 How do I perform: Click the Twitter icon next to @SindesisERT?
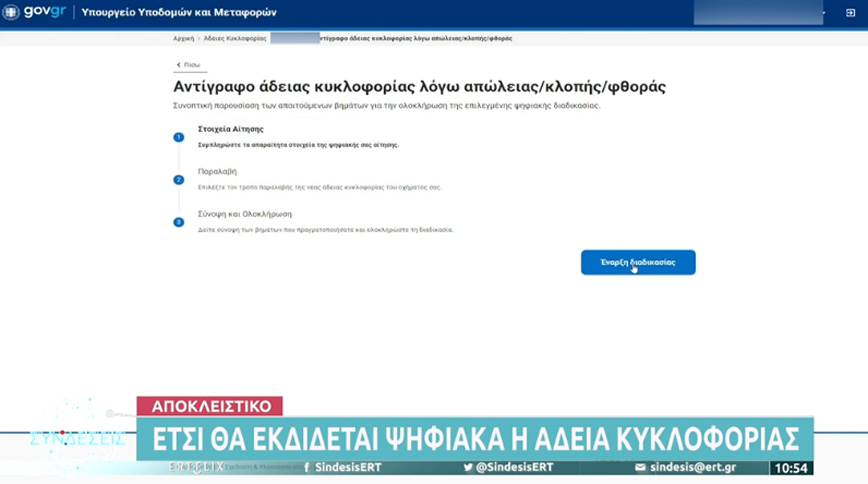click(469, 468)
